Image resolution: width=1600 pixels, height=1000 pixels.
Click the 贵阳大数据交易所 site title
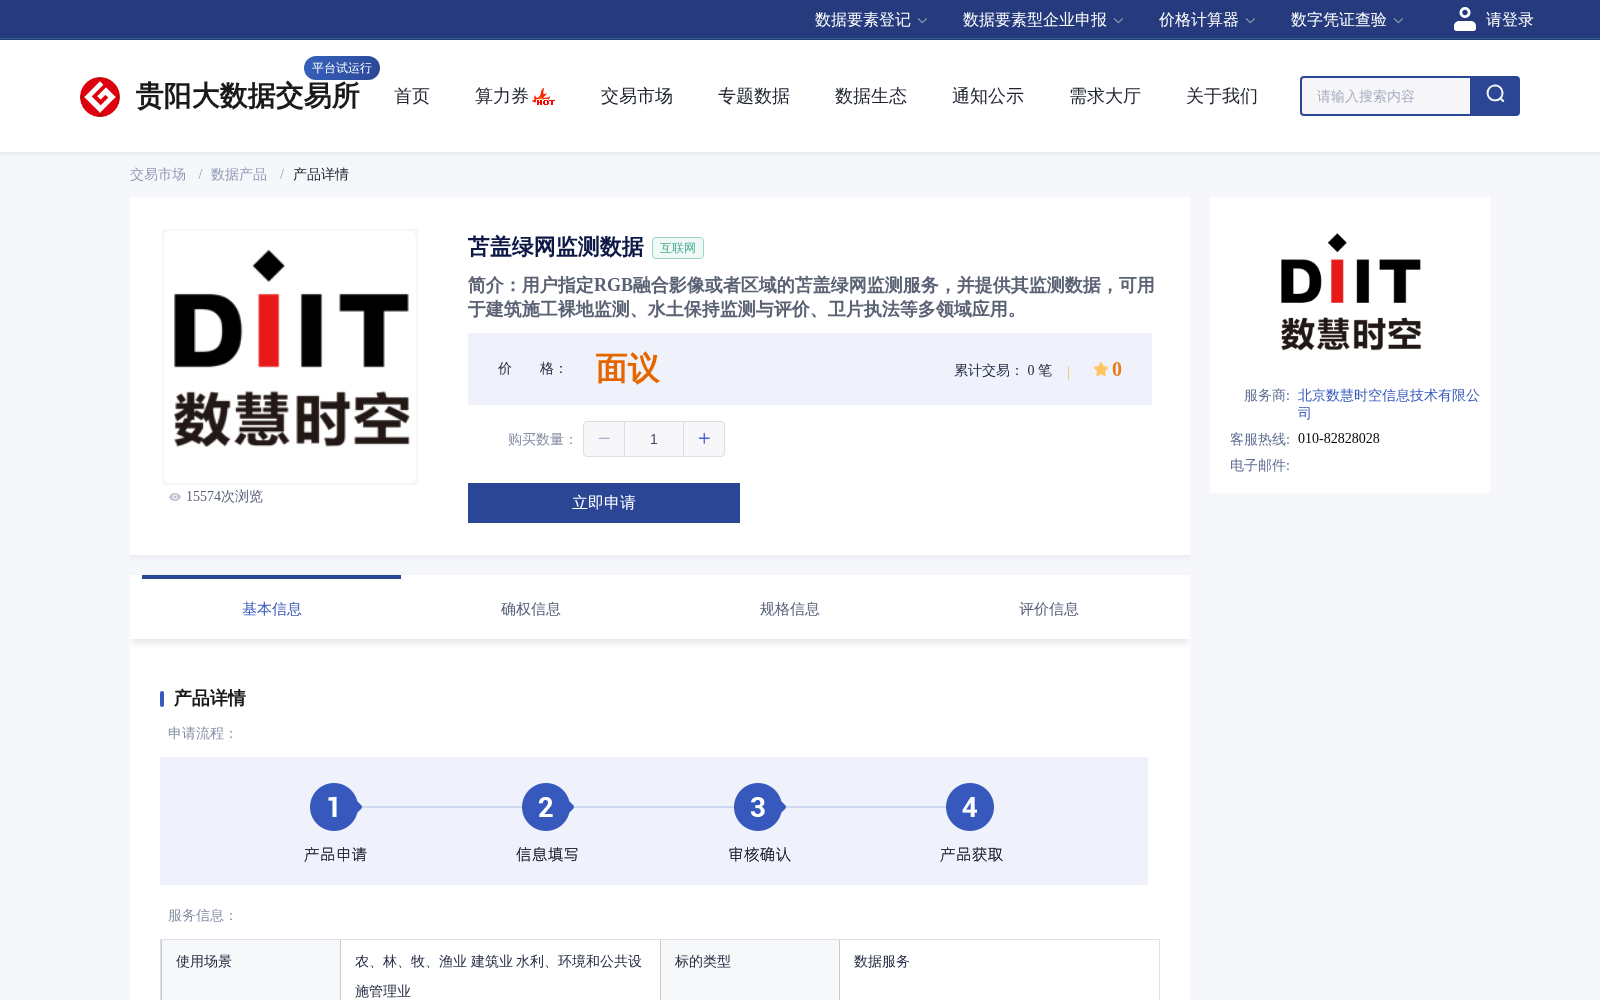(248, 96)
